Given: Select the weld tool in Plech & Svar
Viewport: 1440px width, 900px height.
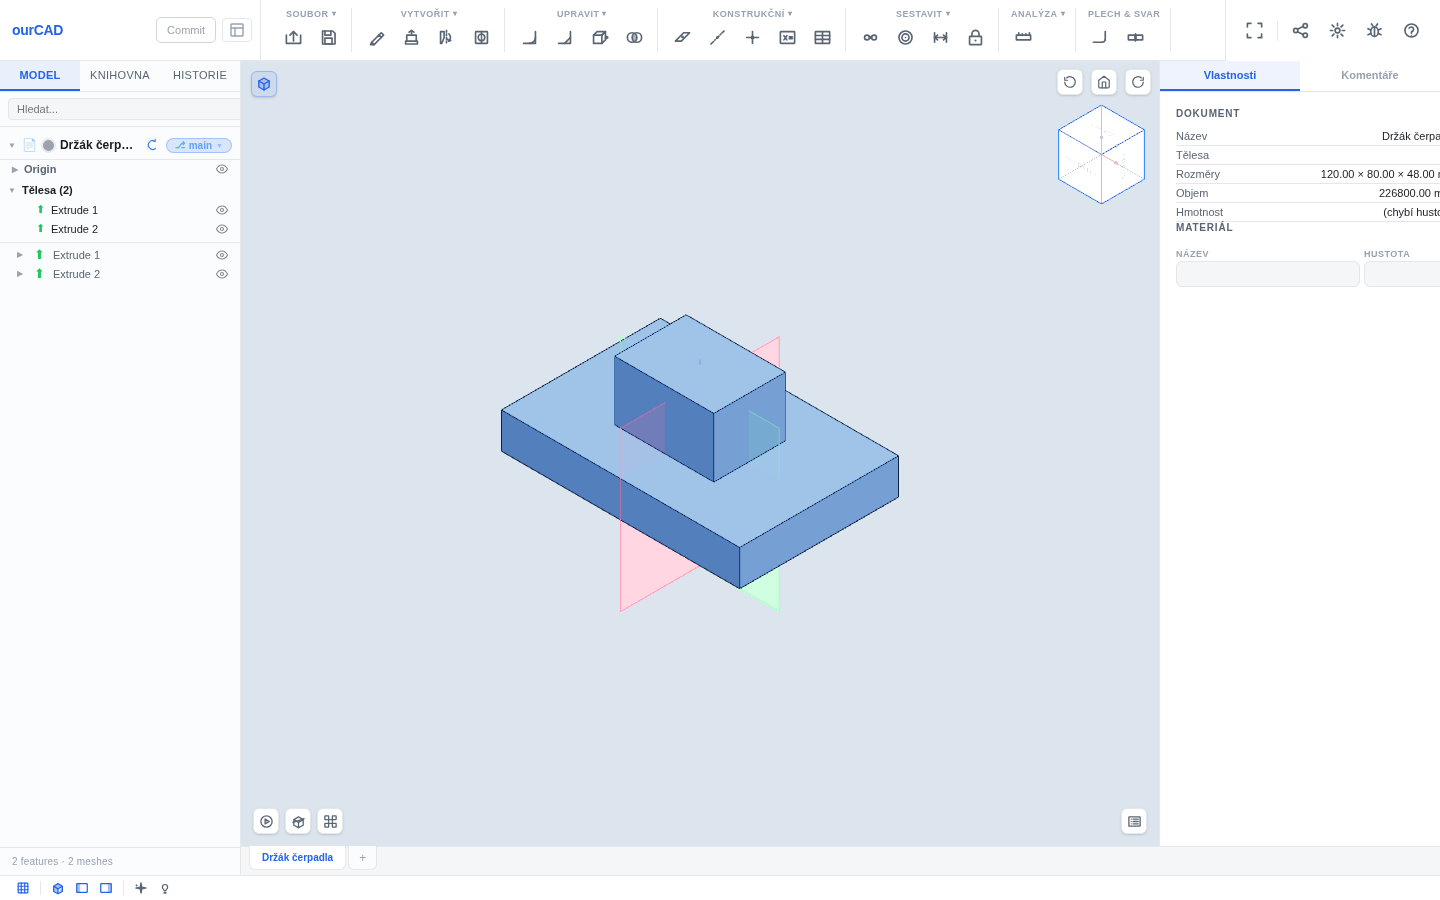Looking at the screenshot, I should coord(1135,38).
